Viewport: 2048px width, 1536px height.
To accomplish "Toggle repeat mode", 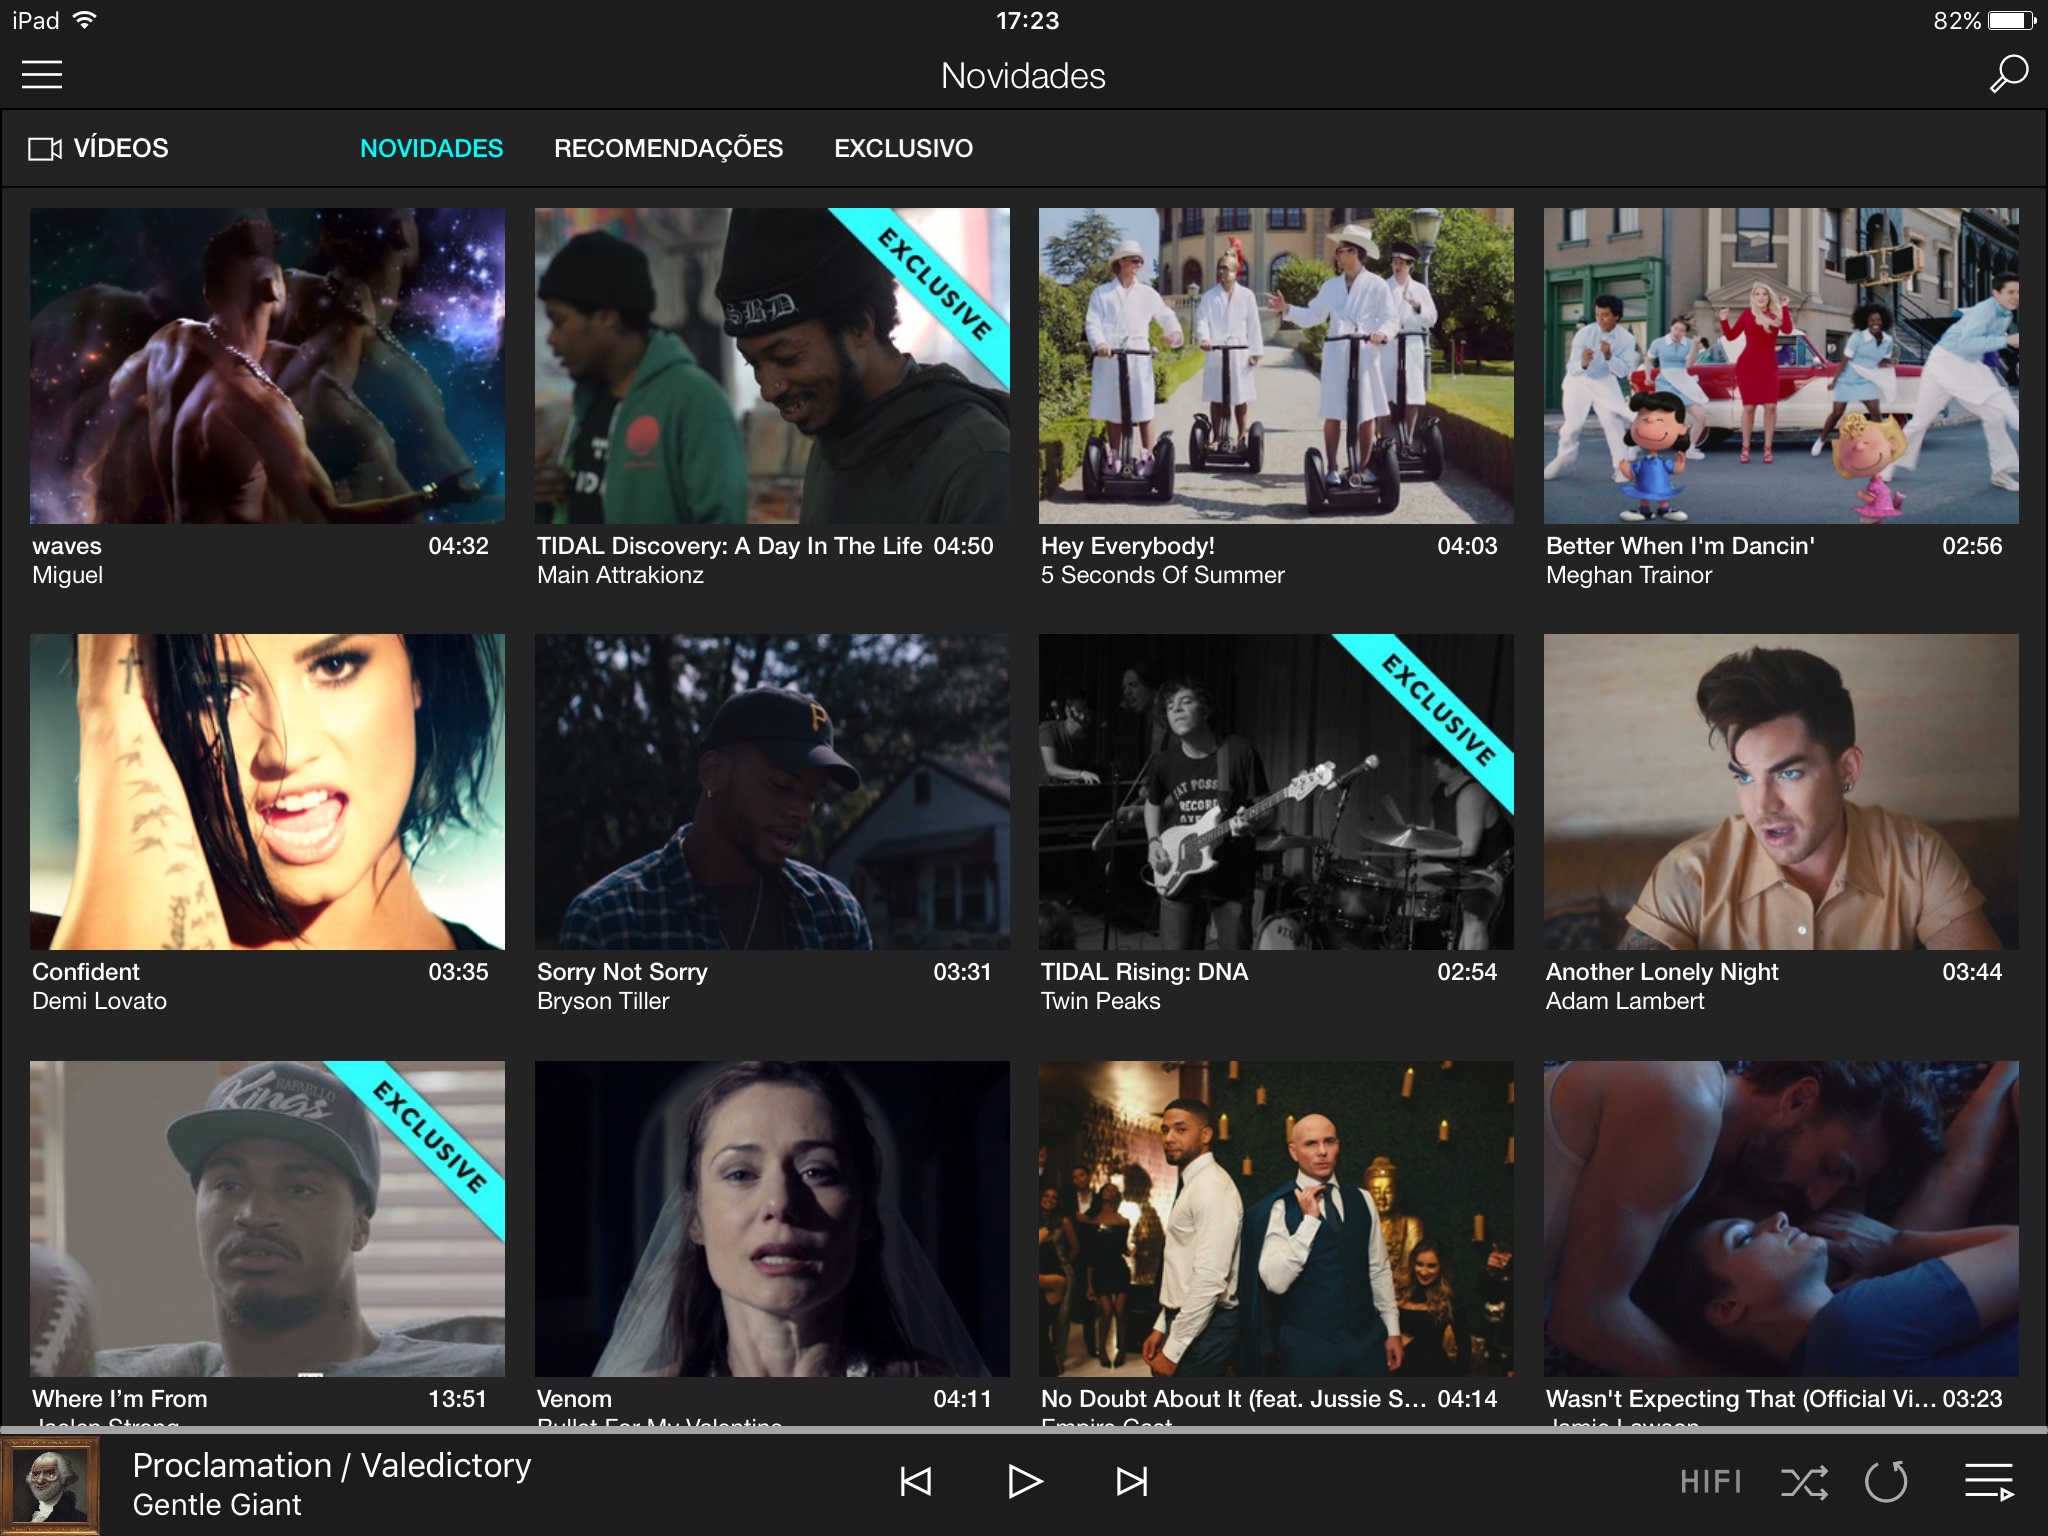I will (1887, 1481).
